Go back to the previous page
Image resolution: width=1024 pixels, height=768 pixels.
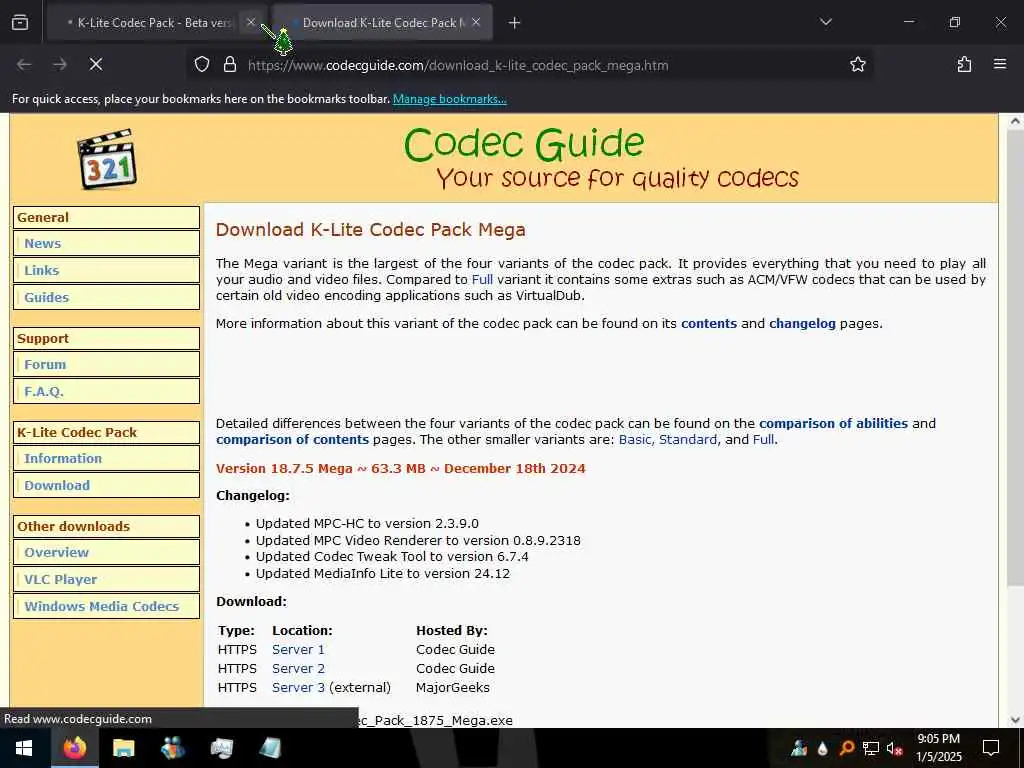coord(24,64)
